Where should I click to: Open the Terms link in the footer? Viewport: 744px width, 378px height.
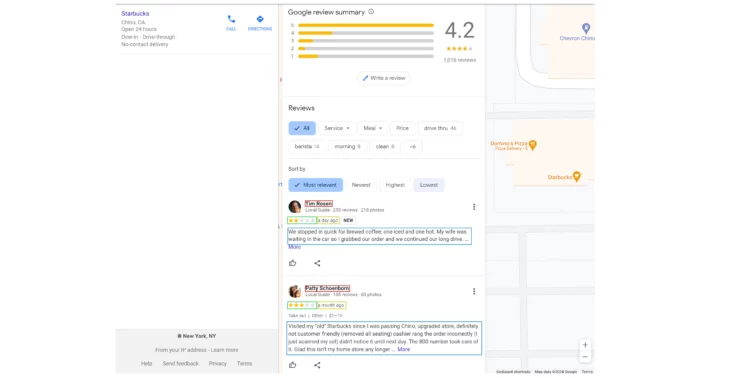(244, 363)
